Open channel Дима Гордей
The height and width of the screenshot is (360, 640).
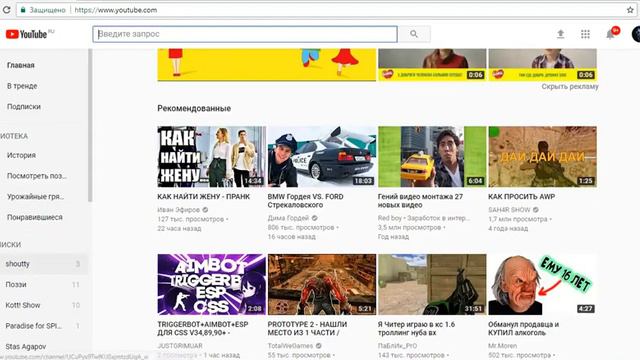[288, 218]
